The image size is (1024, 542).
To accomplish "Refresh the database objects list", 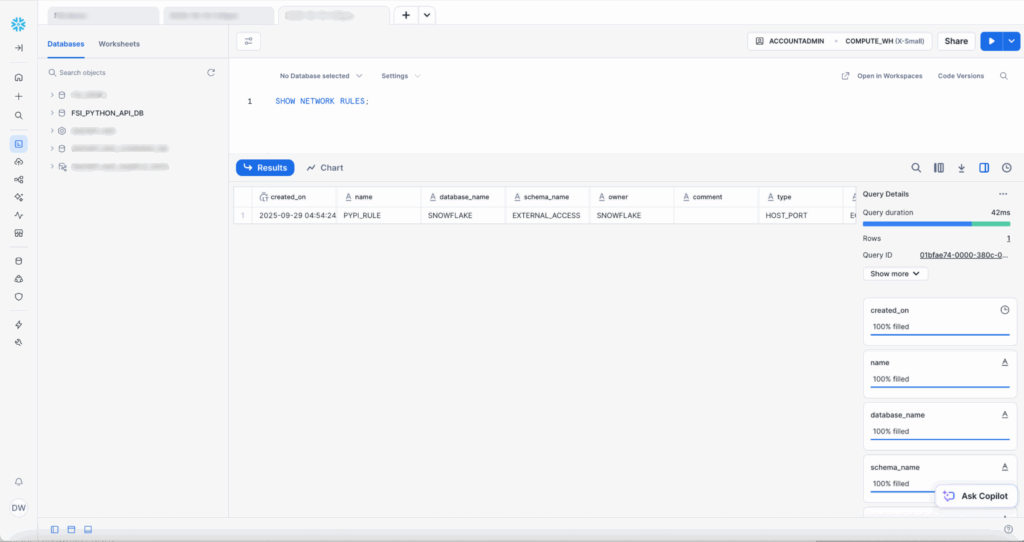I will [x=211, y=73].
